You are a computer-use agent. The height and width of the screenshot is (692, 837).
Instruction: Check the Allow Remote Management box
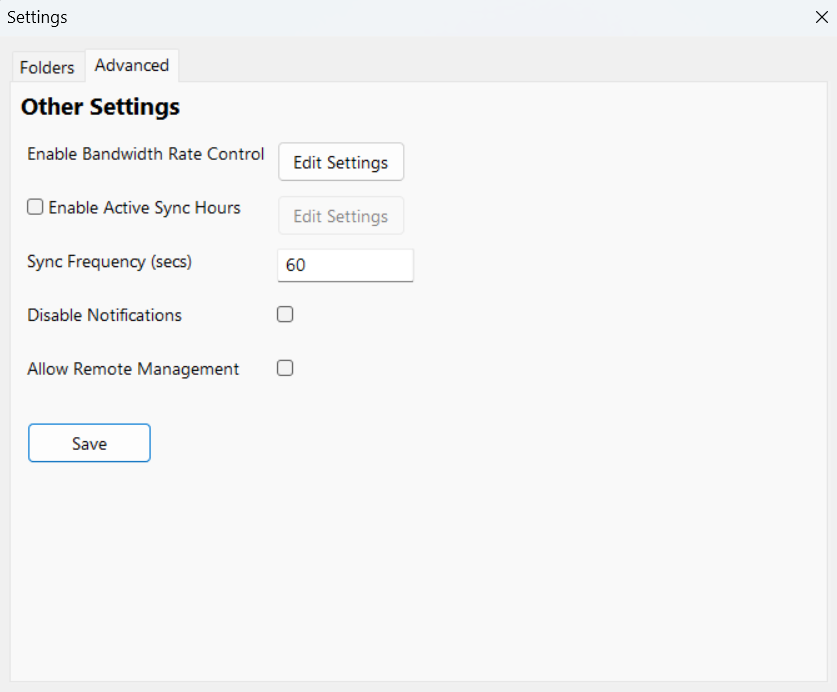285,368
